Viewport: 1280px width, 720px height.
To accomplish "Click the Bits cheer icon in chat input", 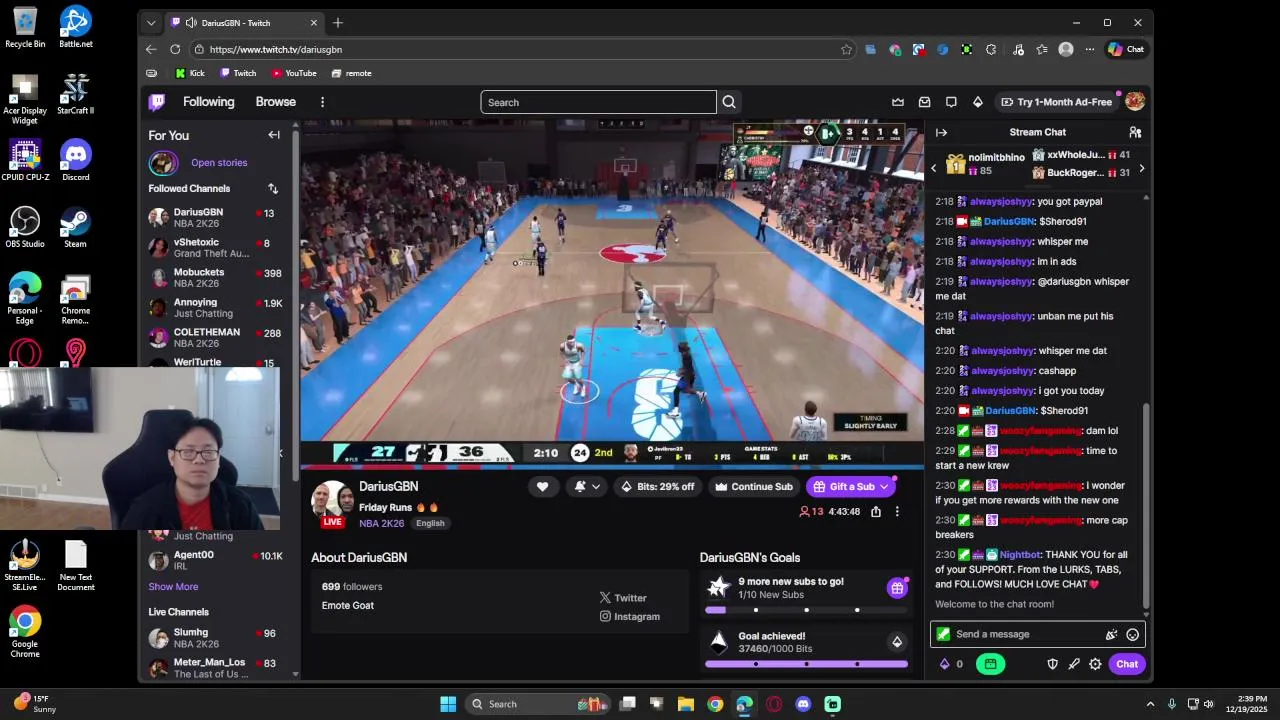I will [x=1111, y=634].
